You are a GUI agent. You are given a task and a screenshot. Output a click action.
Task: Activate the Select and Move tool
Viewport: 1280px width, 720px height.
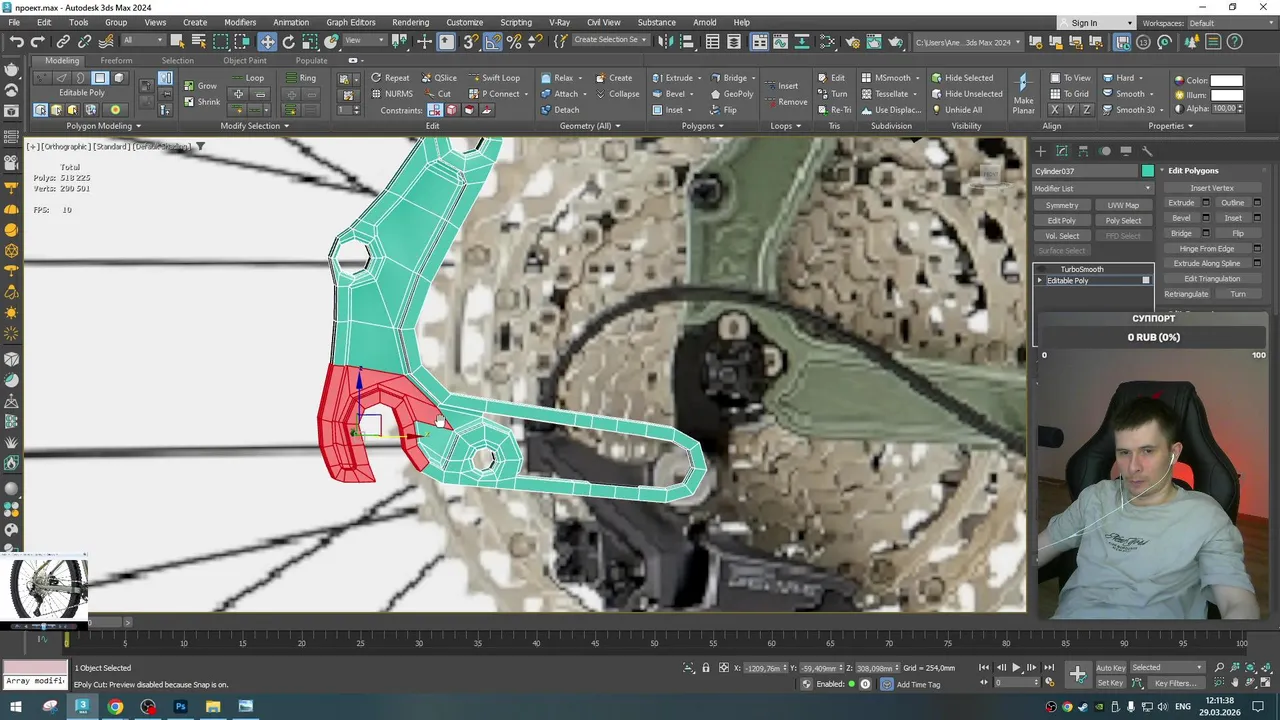coord(267,42)
